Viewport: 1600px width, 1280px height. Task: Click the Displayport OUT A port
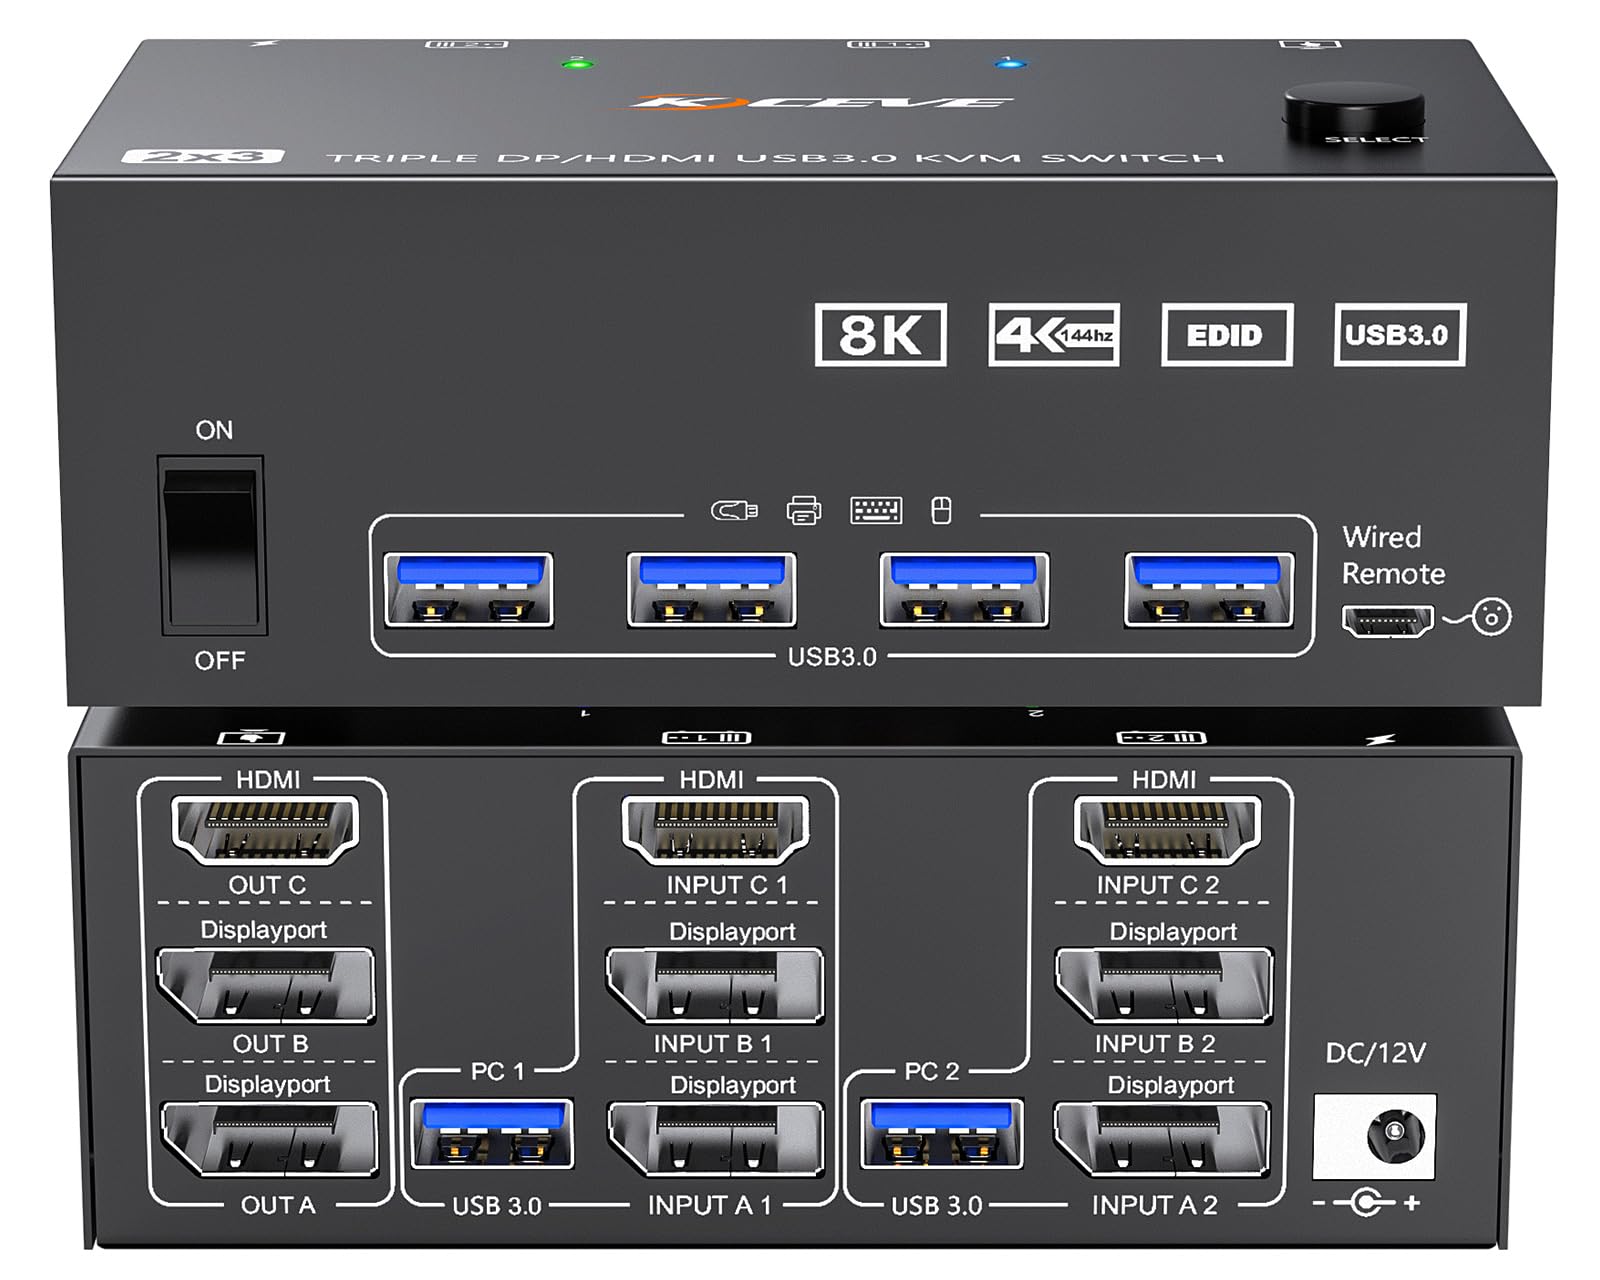click(x=269, y=1140)
